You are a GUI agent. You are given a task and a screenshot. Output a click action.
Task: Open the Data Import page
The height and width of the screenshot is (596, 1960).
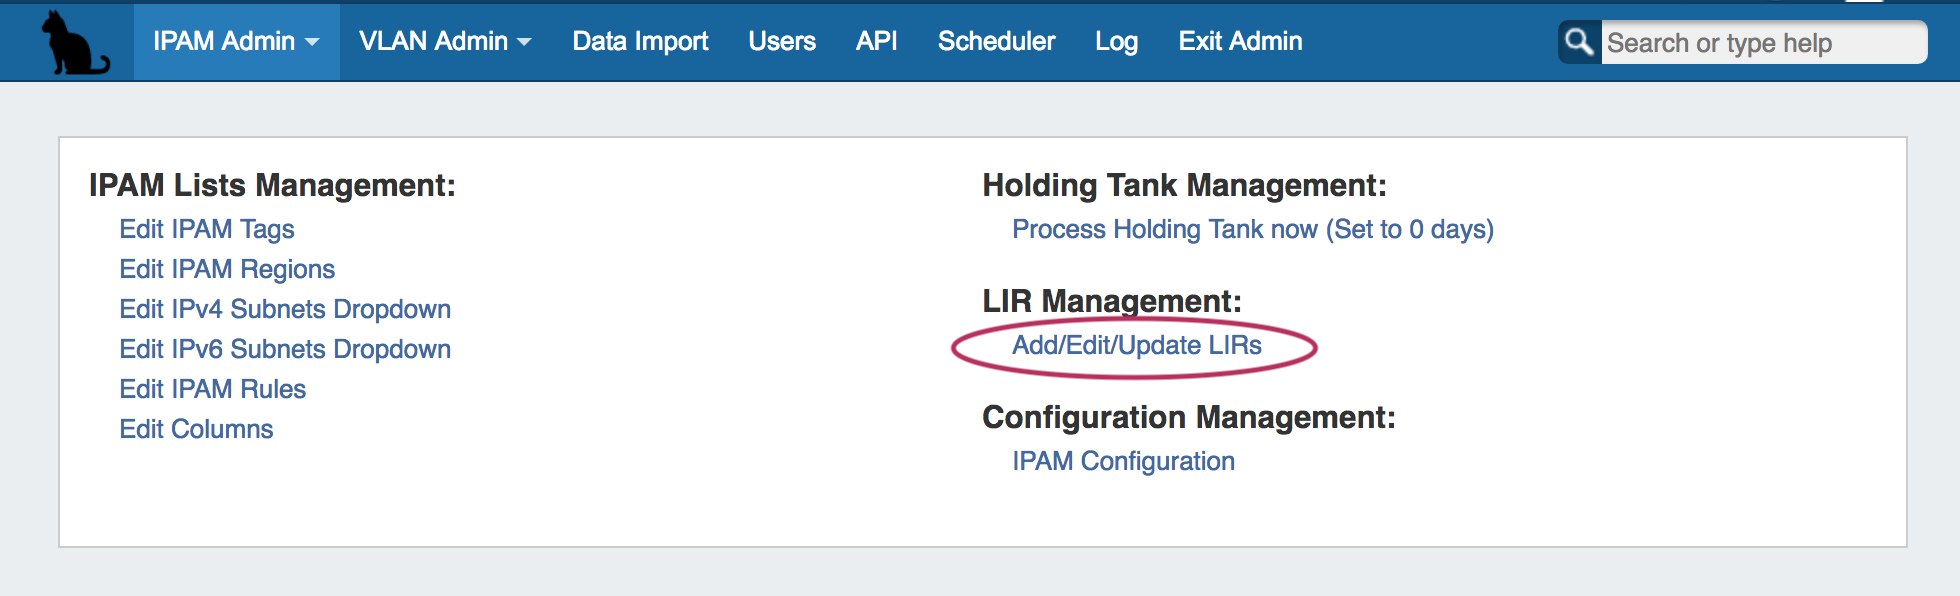[640, 41]
